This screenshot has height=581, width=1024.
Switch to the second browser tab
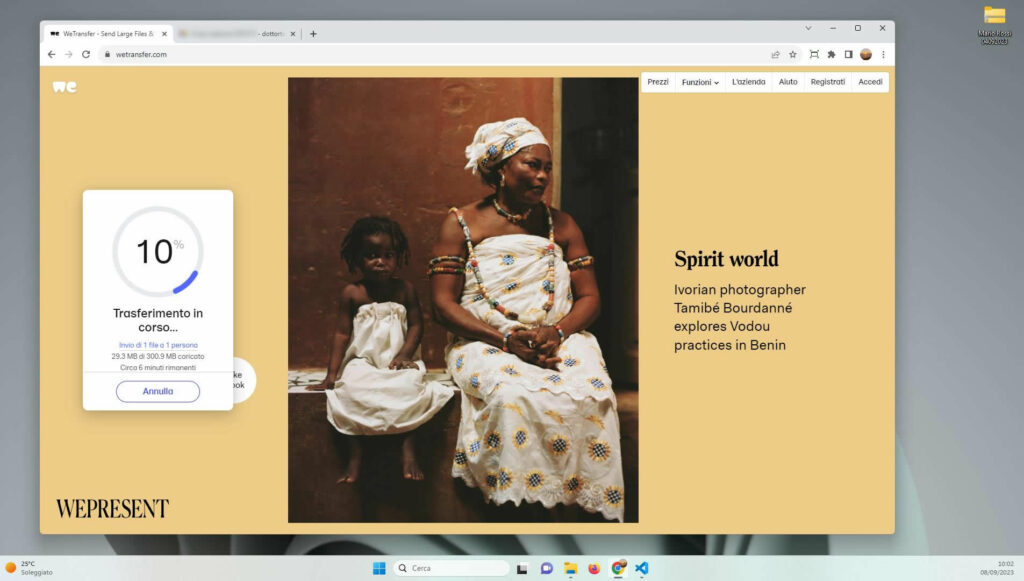[237, 34]
